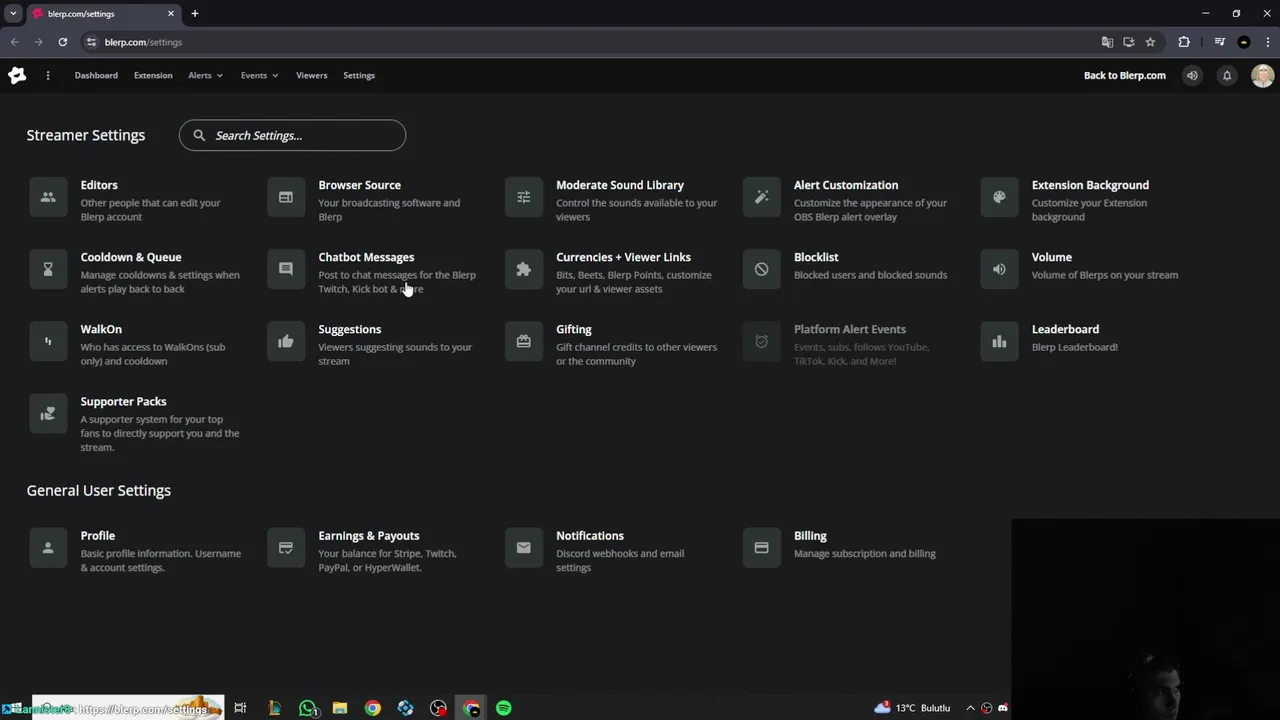Click the Profile person icon
Viewport: 1280px width, 720px height.
48,548
